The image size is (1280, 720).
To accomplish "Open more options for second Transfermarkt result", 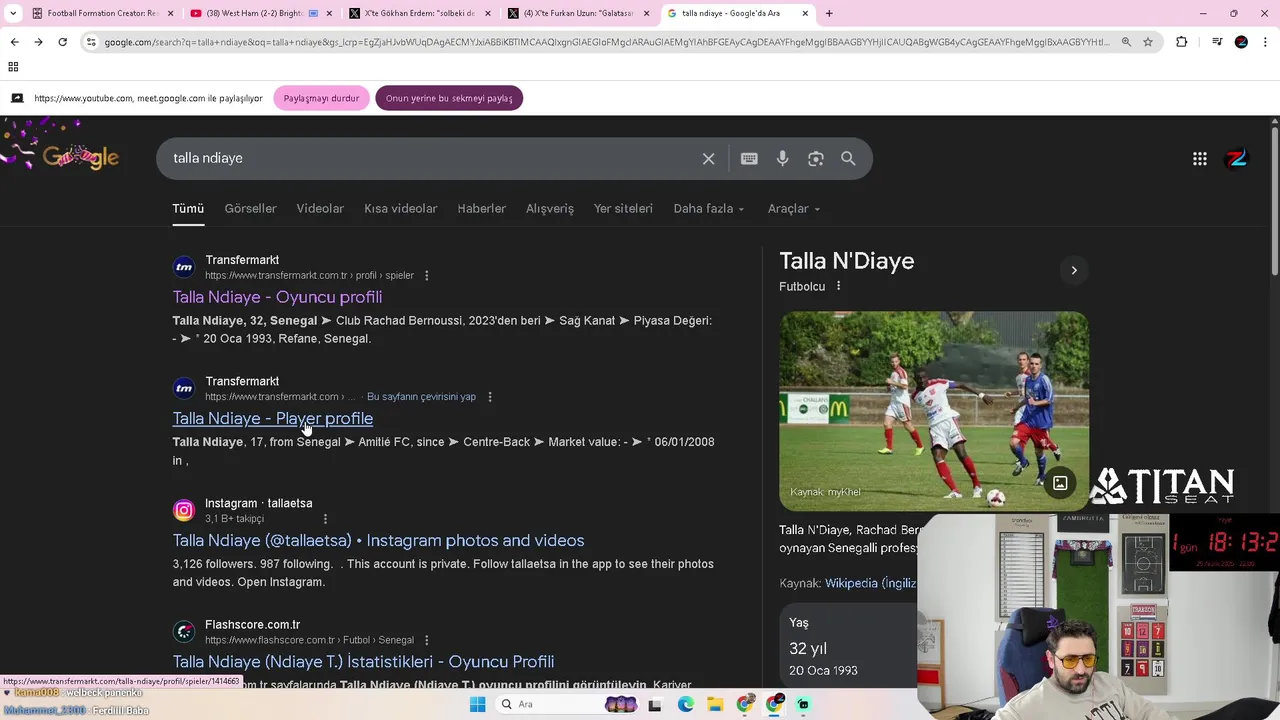I will (489, 397).
